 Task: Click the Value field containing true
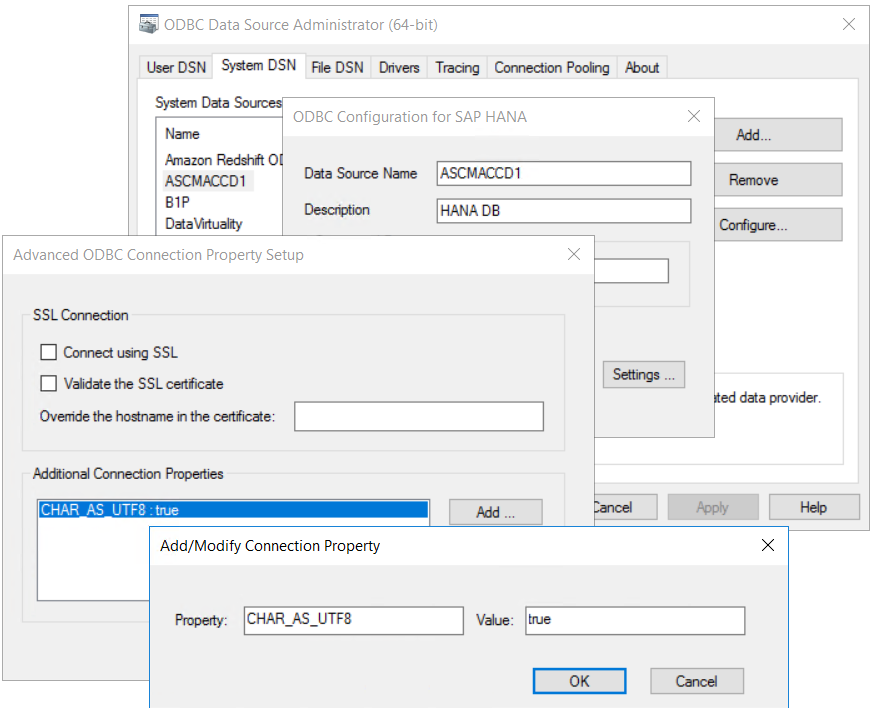coord(635,620)
